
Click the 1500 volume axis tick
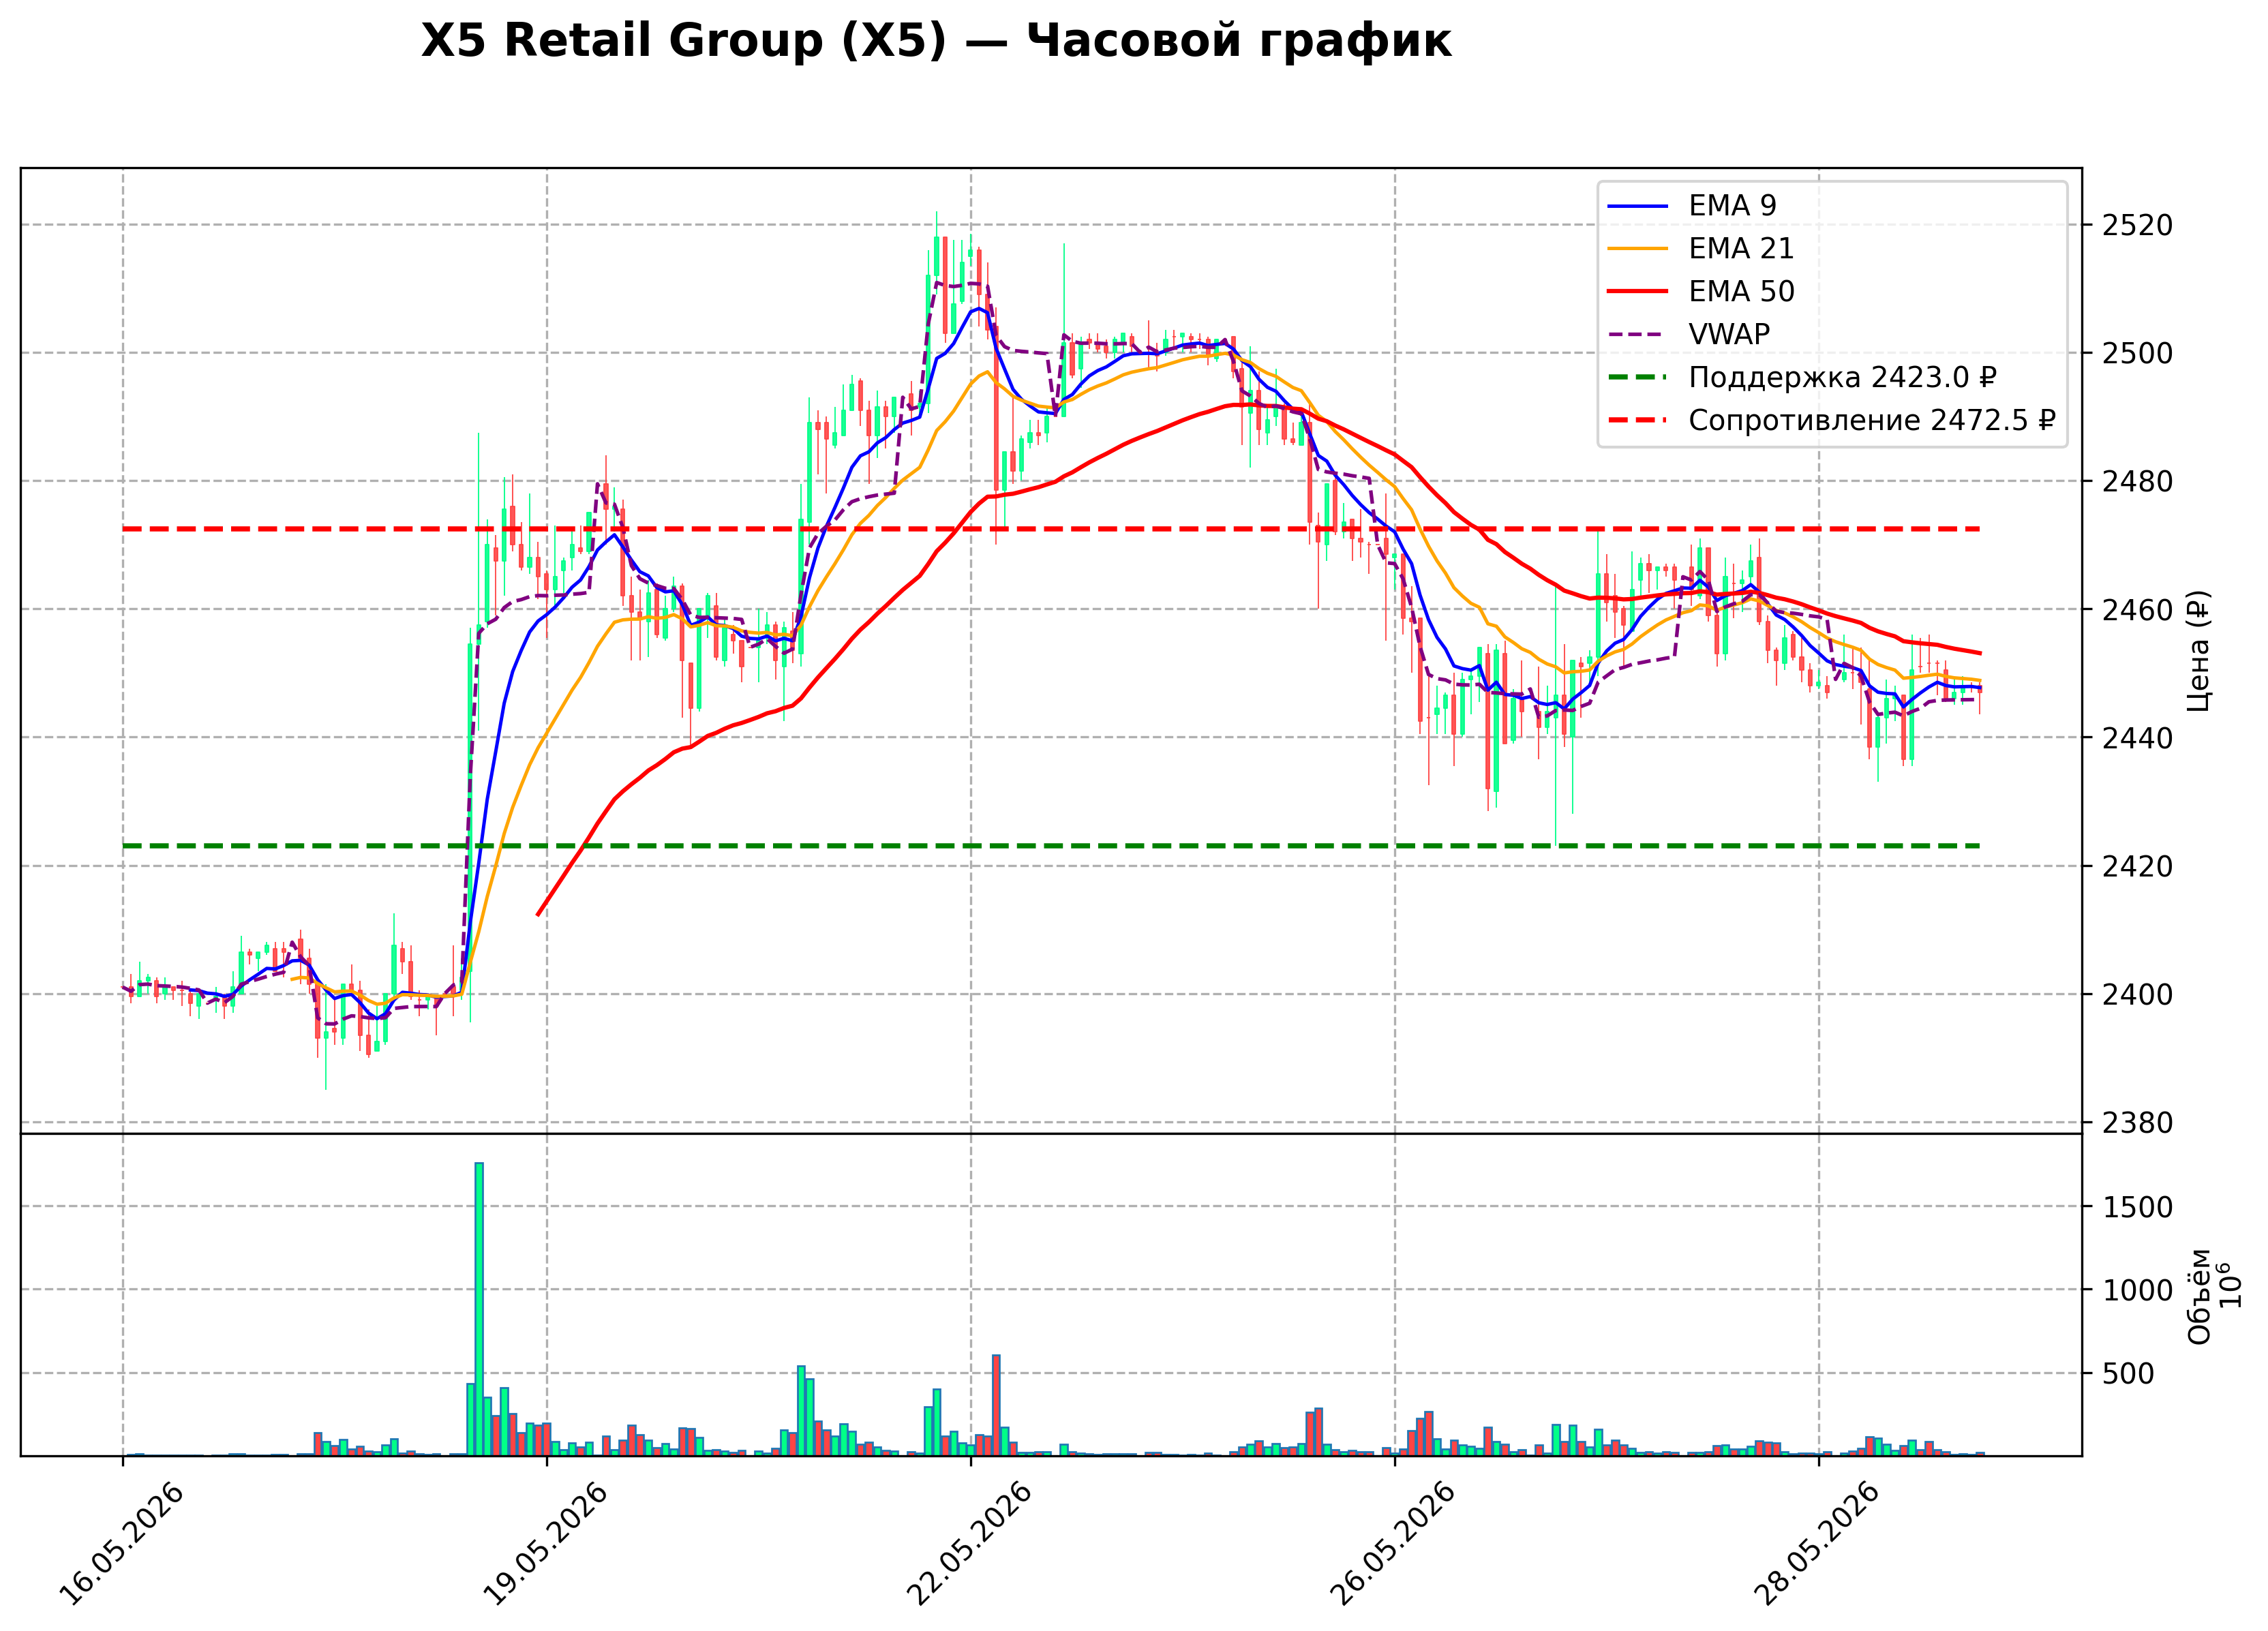click(2138, 1207)
